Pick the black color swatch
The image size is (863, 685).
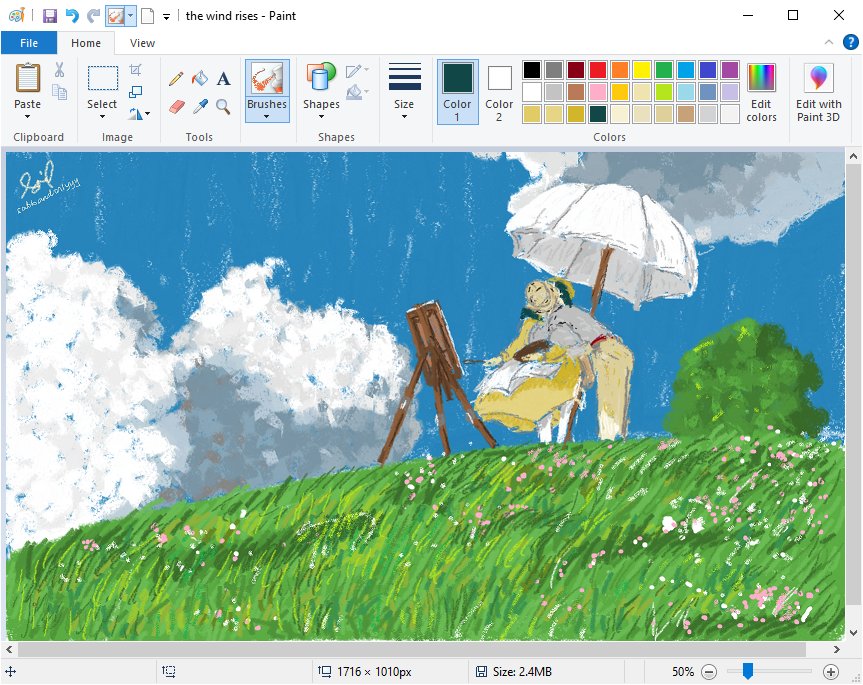[532, 70]
